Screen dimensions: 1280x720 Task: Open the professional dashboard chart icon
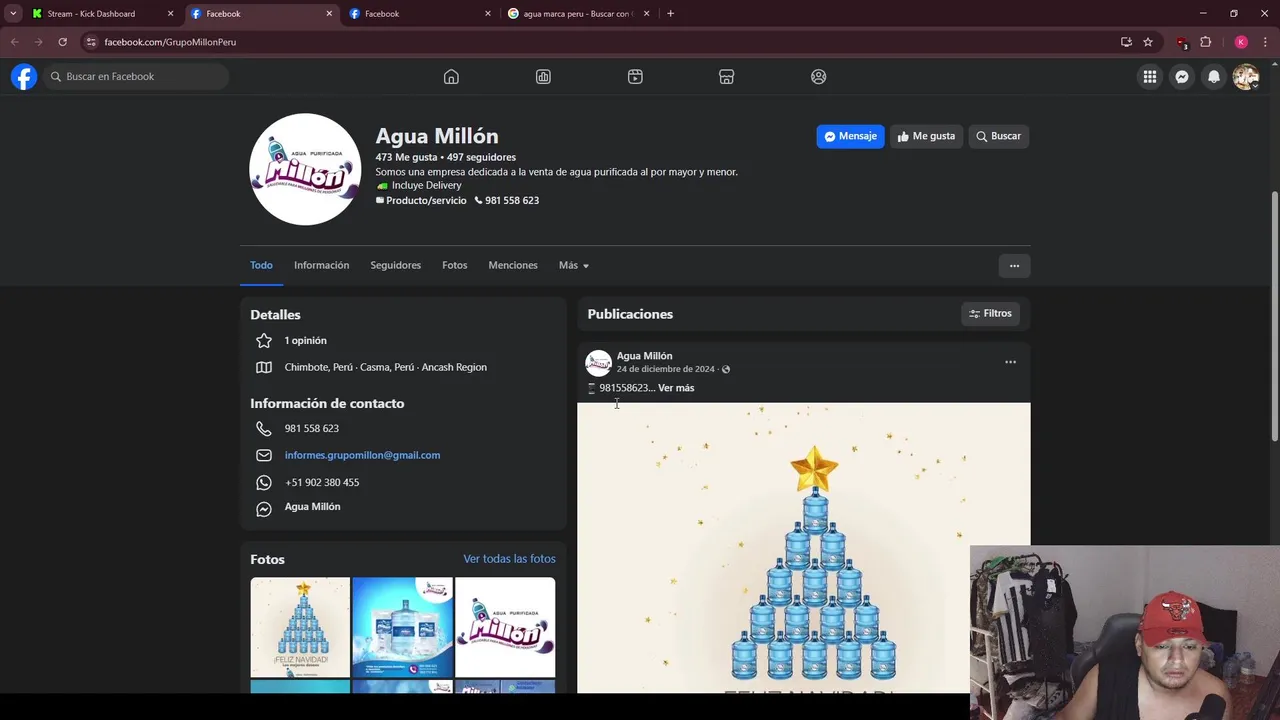click(543, 77)
